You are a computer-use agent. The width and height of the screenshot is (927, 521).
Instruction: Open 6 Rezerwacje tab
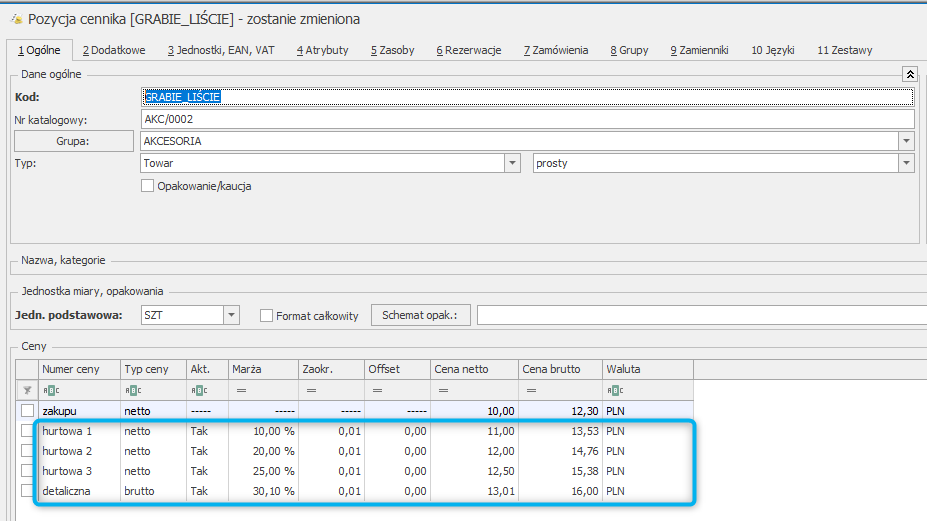click(469, 50)
